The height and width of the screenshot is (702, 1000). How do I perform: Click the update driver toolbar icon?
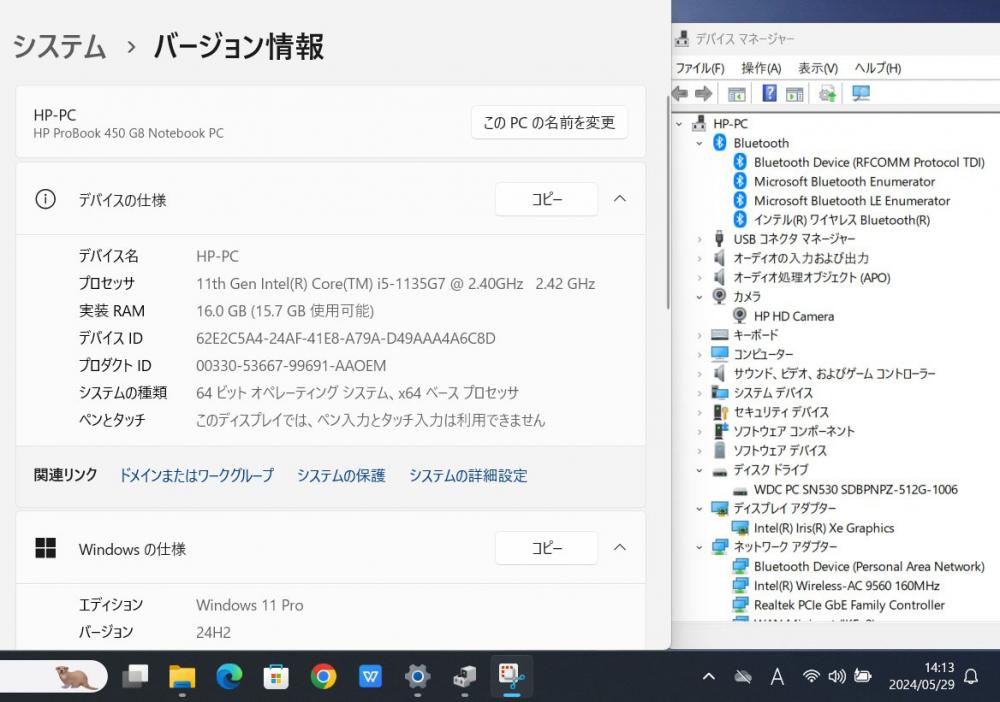[x=828, y=94]
